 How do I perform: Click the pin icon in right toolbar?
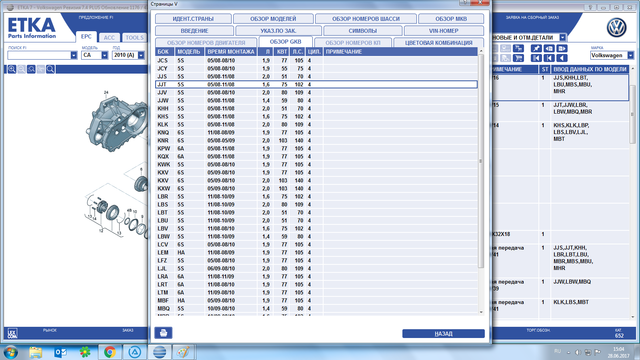[x=536, y=49]
